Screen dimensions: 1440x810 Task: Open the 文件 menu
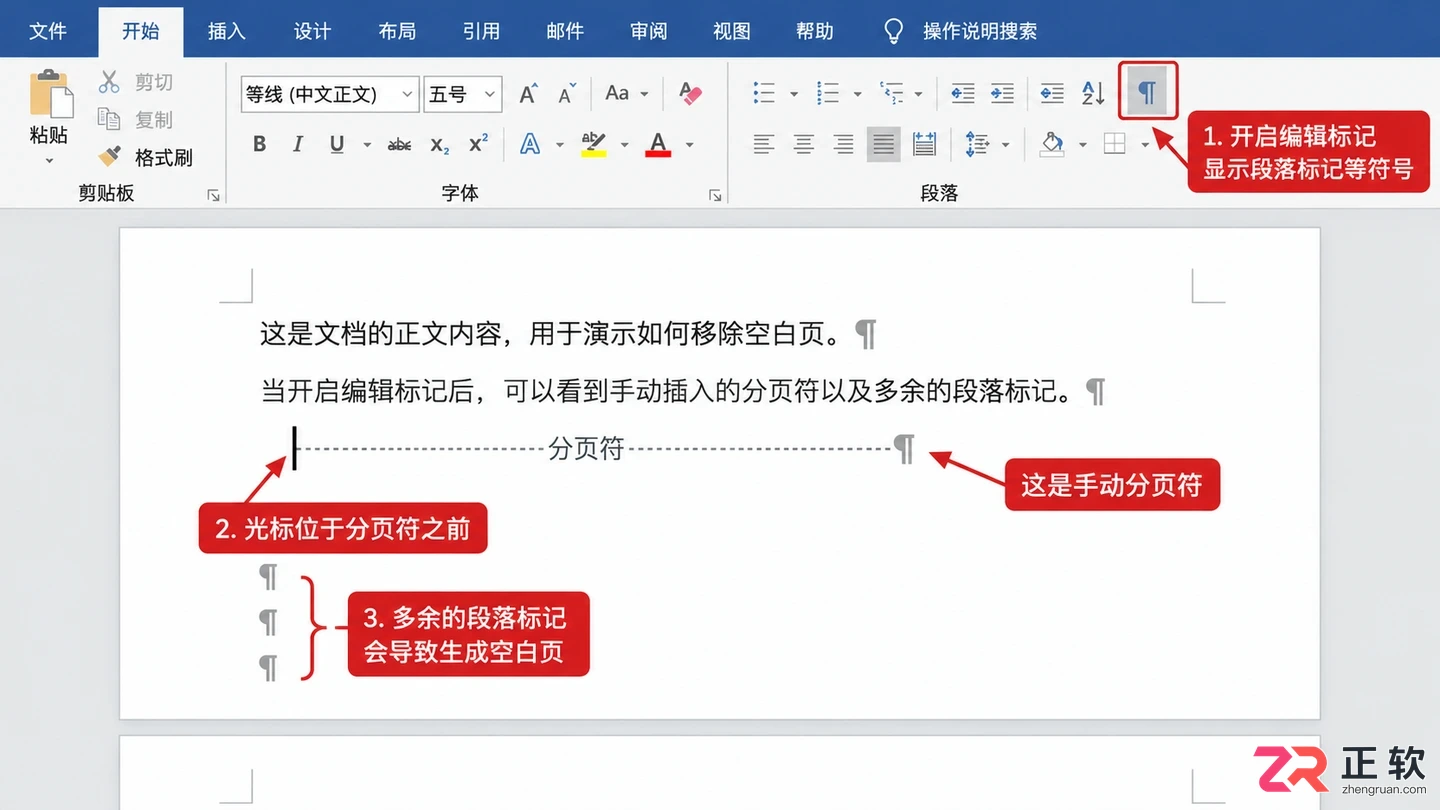pyautogui.click(x=48, y=31)
